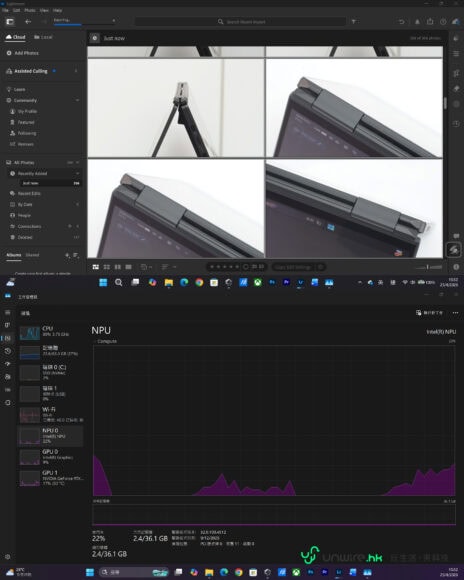Open the Help menu in Lightroom
The height and width of the screenshot is (580, 464).
(x=57, y=10)
